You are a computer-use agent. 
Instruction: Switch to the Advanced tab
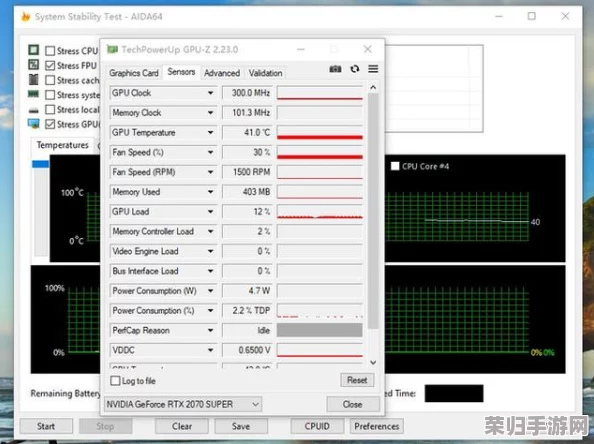[x=222, y=73]
